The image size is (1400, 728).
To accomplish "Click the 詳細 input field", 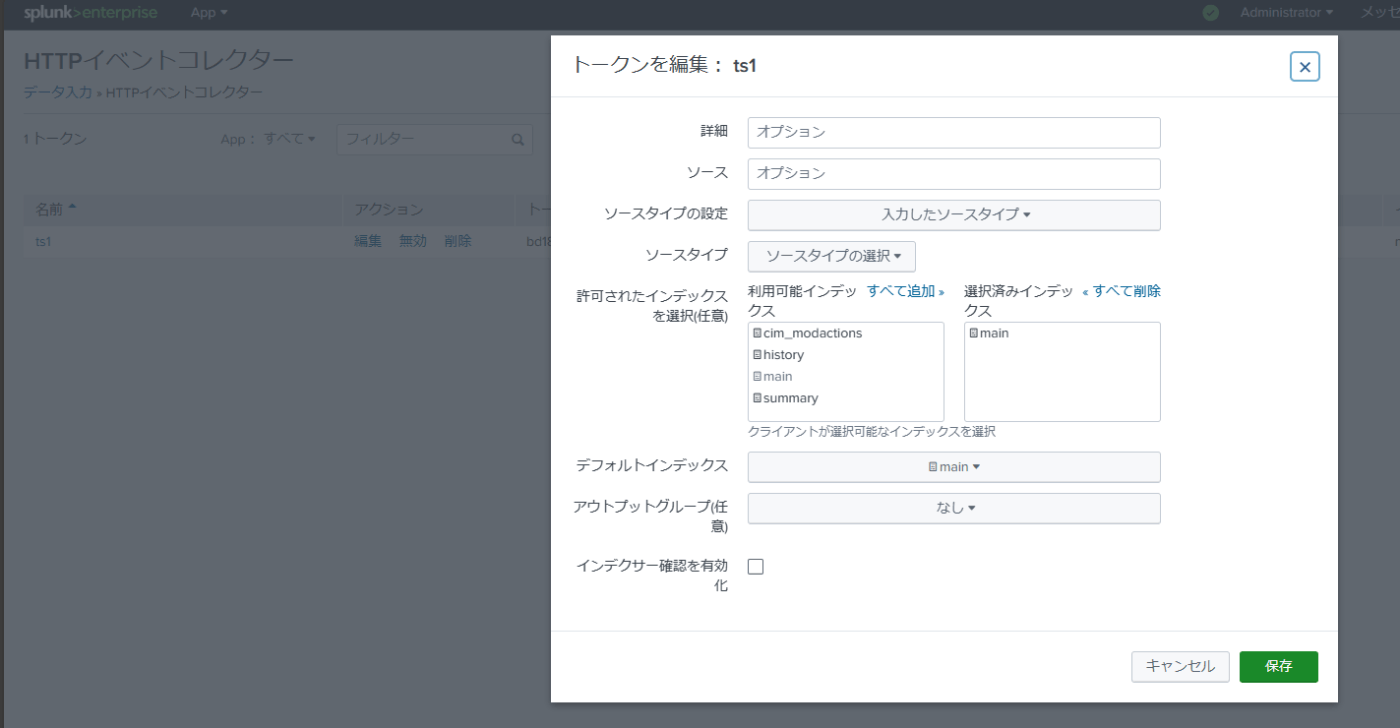I will (954, 132).
